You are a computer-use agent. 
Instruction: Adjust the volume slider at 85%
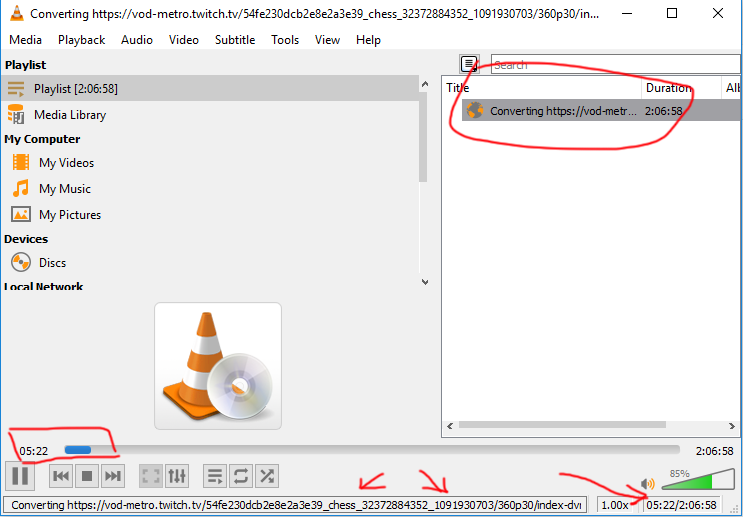click(697, 481)
